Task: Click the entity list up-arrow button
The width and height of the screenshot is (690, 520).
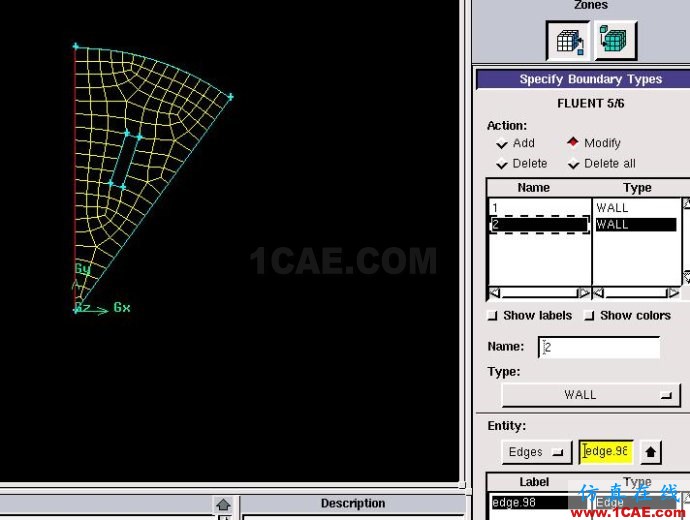Action: pyautogui.click(x=650, y=452)
